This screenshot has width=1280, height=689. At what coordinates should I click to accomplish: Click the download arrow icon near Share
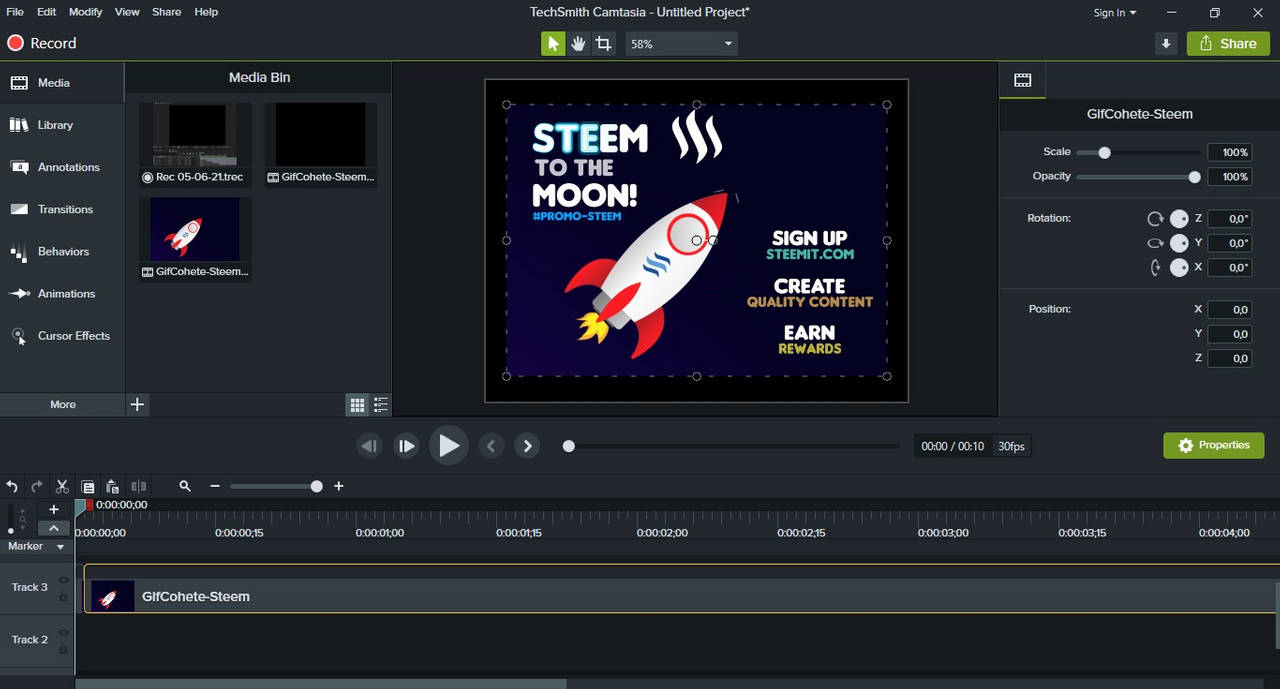(x=1166, y=43)
